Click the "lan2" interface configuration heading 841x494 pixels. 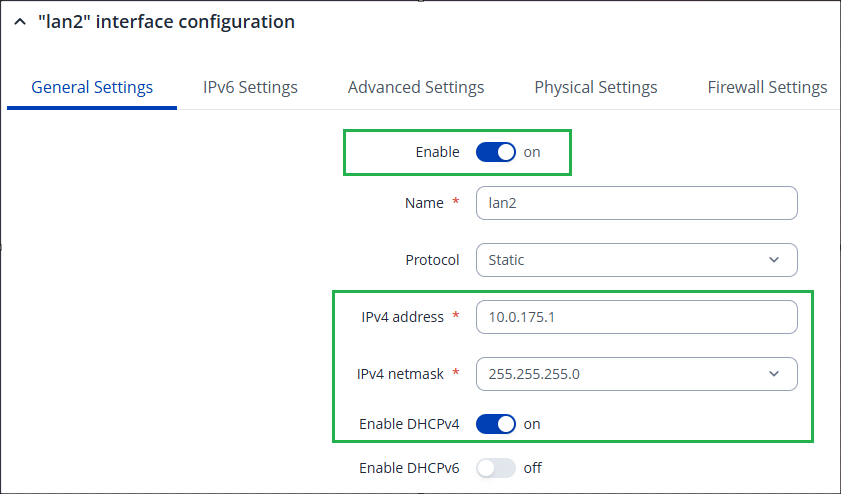[x=166, y=22]
